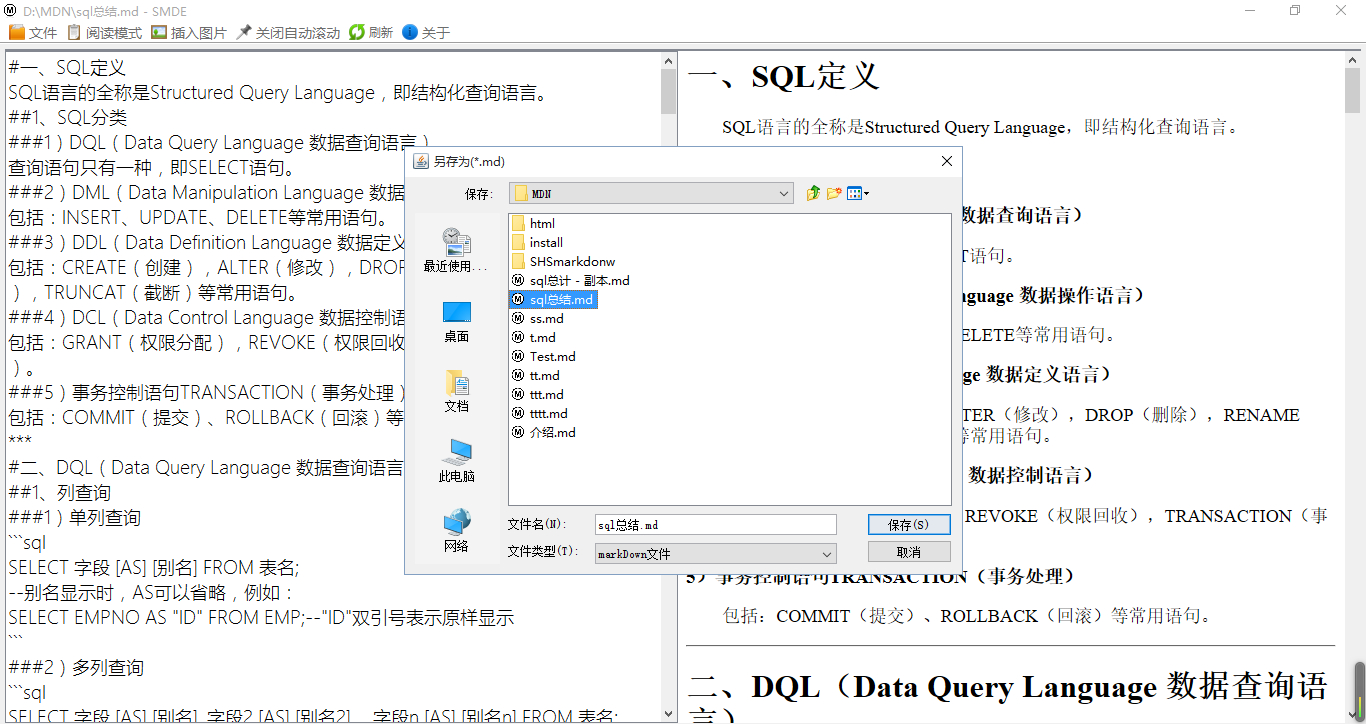The height and width of the screenshot is (724, 1366).
Task: Open the view menu icon dropdown
Action: point(858,193)
